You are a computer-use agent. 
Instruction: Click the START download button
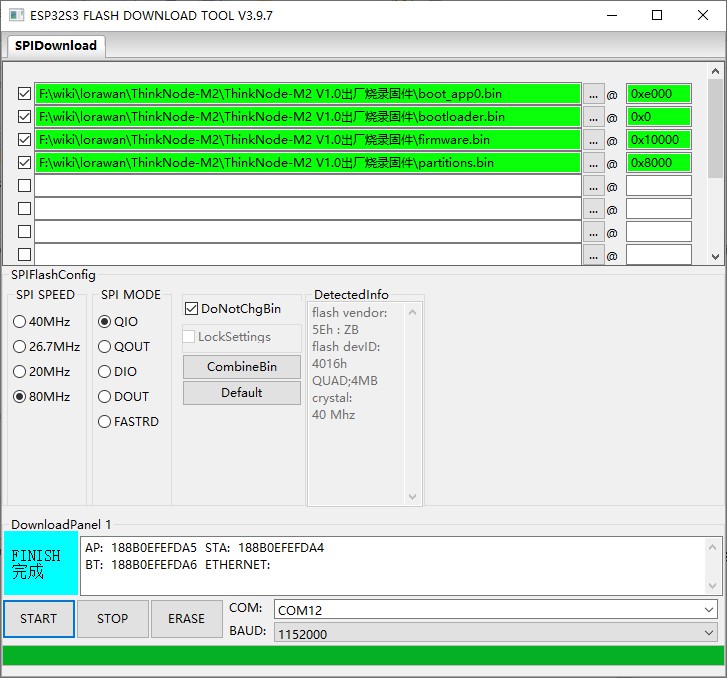pos(39,619)
